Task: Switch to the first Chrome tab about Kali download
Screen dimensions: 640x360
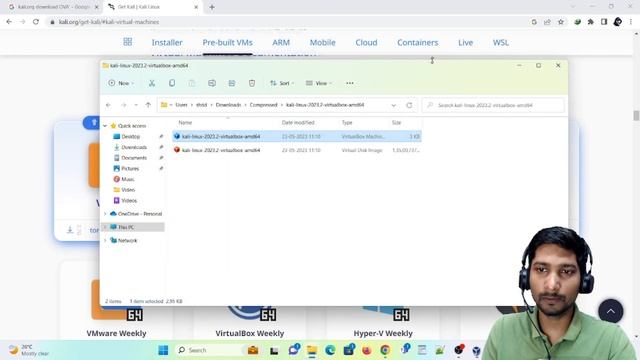Action: pos(53,7)
